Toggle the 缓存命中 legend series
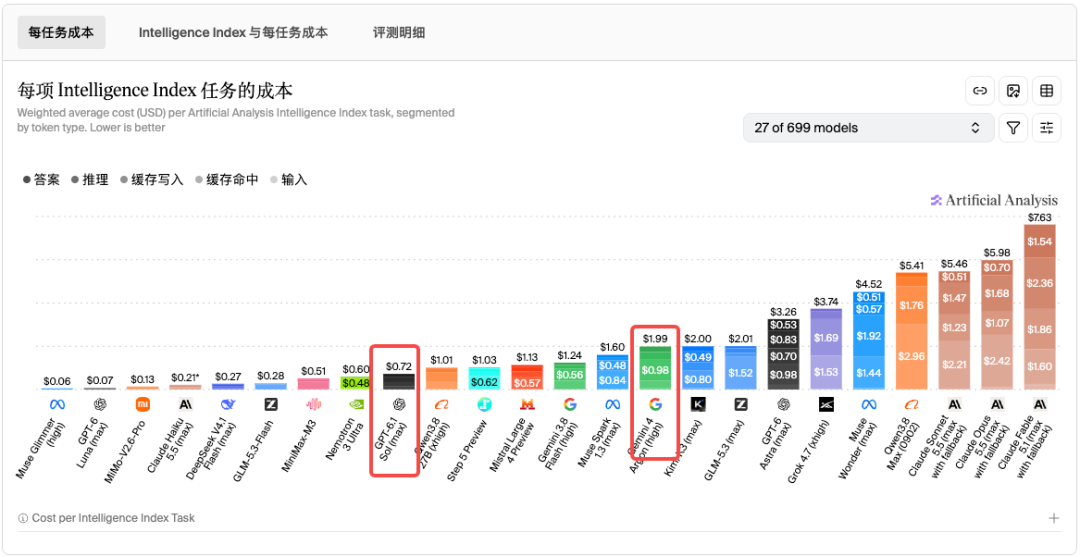Image resolution: width=1080 pixels, height=557 pixels. coord(227,180)
